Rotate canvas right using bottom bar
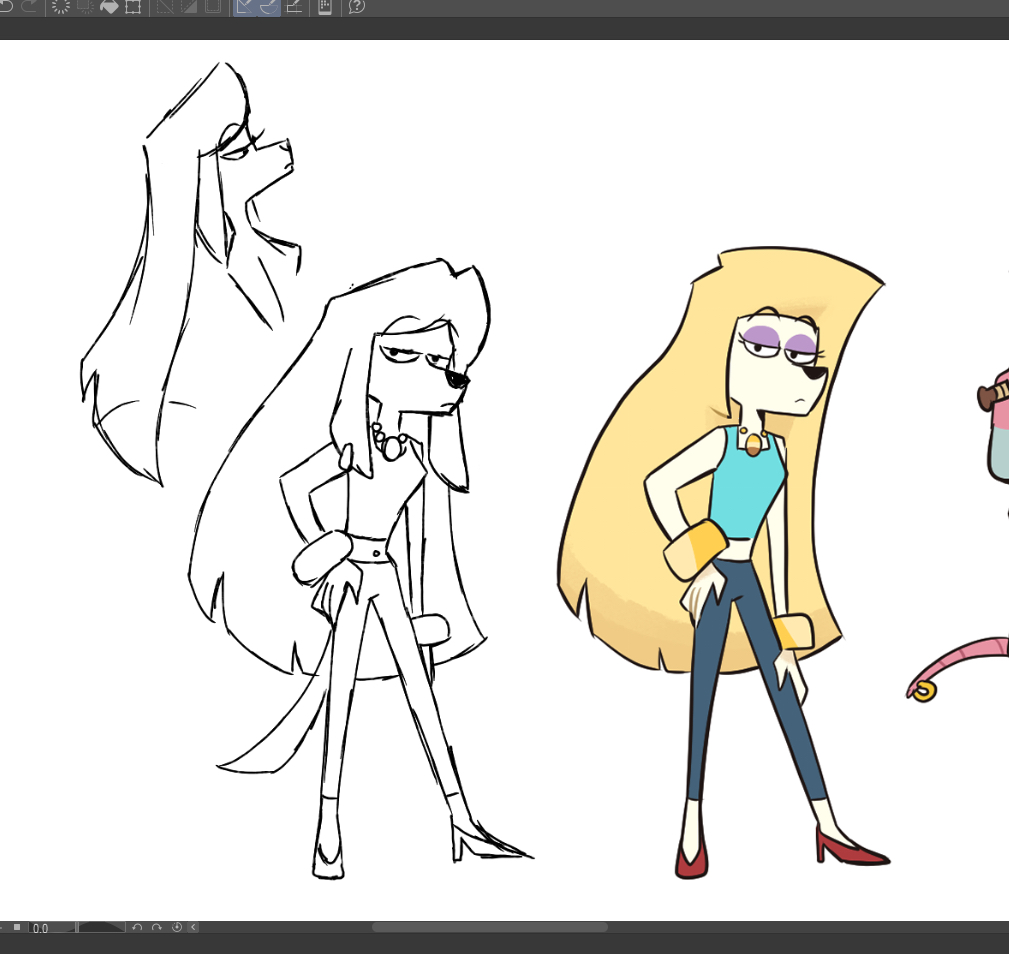 click(x=157, y=928)
